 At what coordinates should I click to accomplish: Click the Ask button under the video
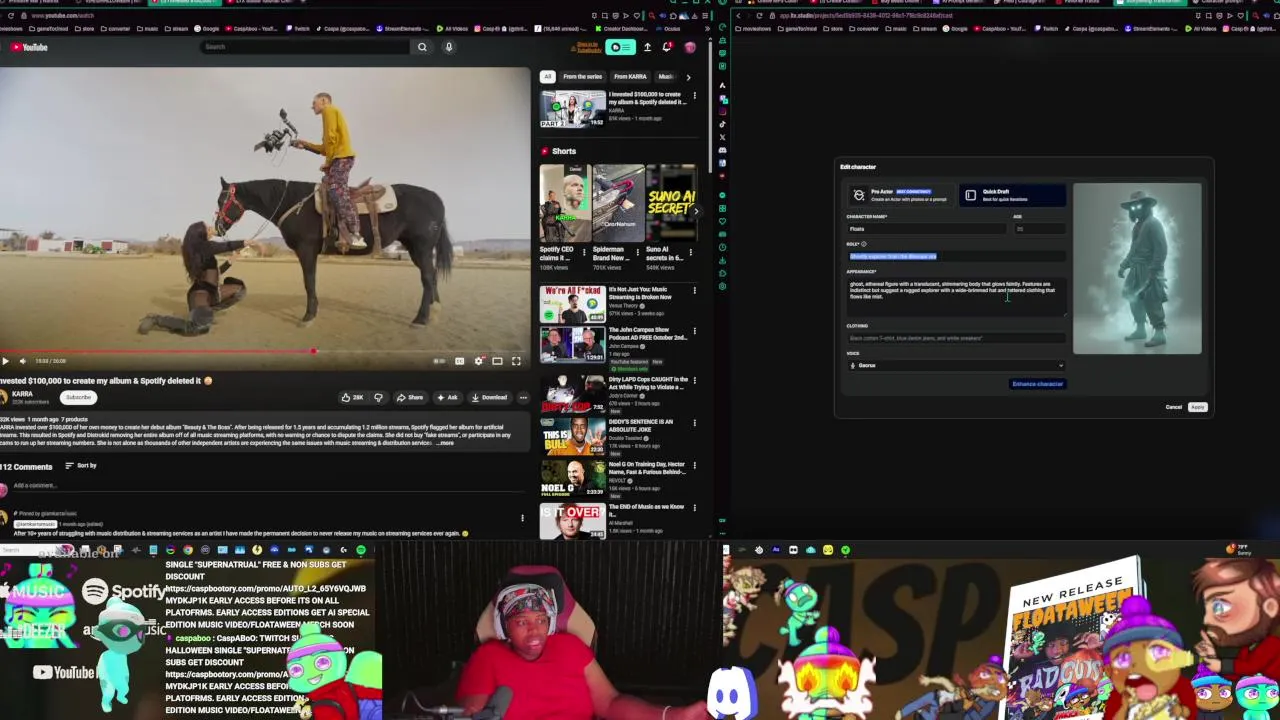[x=446, y=398]
